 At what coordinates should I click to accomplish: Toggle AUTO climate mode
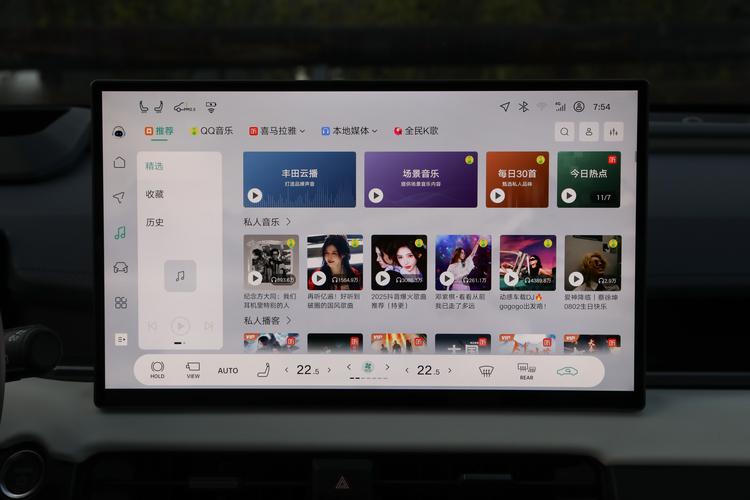228,371
